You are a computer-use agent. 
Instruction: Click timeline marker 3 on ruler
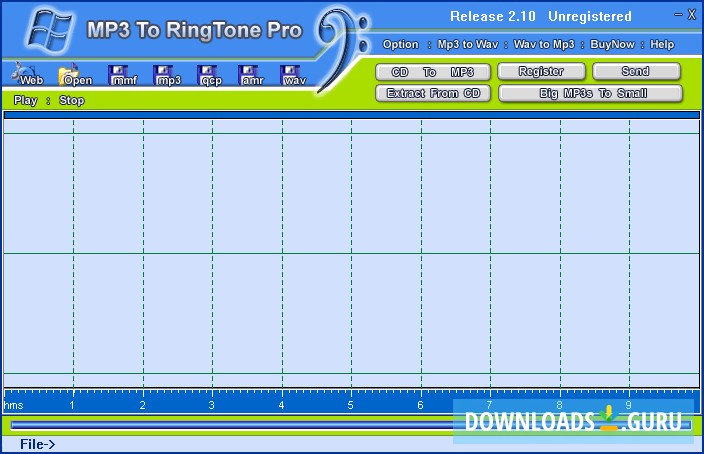(x=211, y=405)
